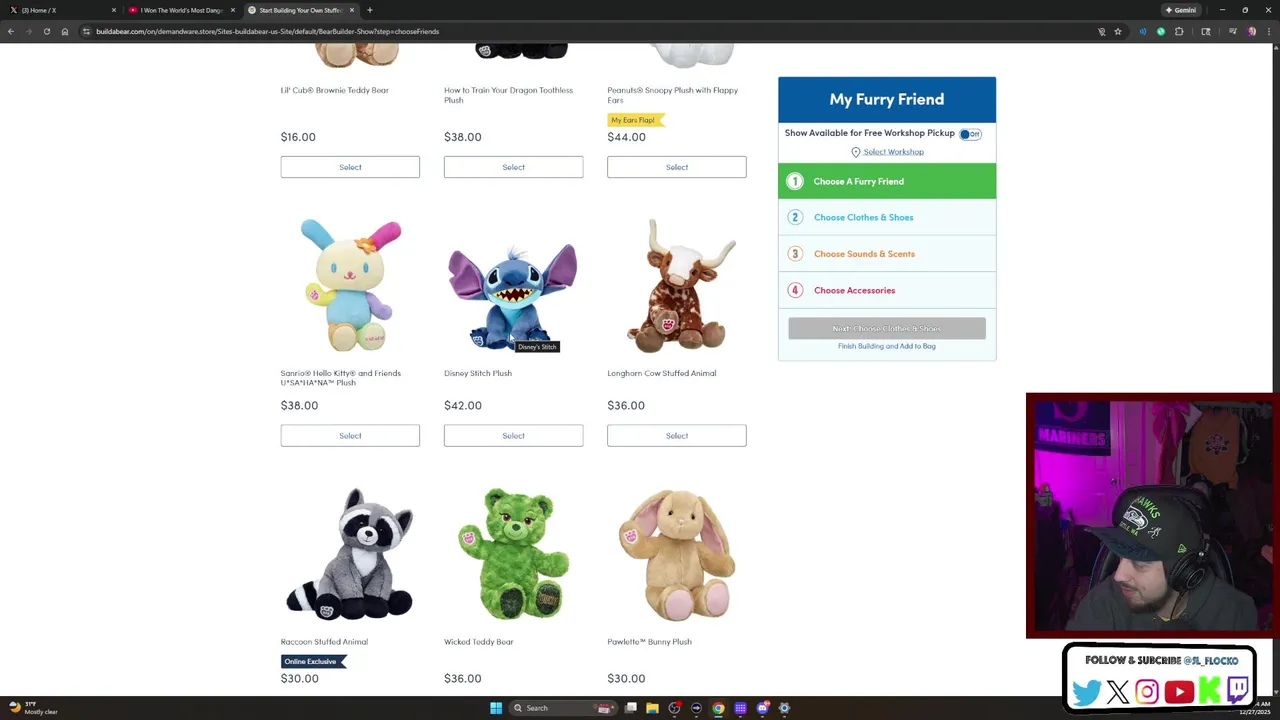
Task: Click the green circular extension icon
Action: pyautogui.click(x=1161, y=31)
